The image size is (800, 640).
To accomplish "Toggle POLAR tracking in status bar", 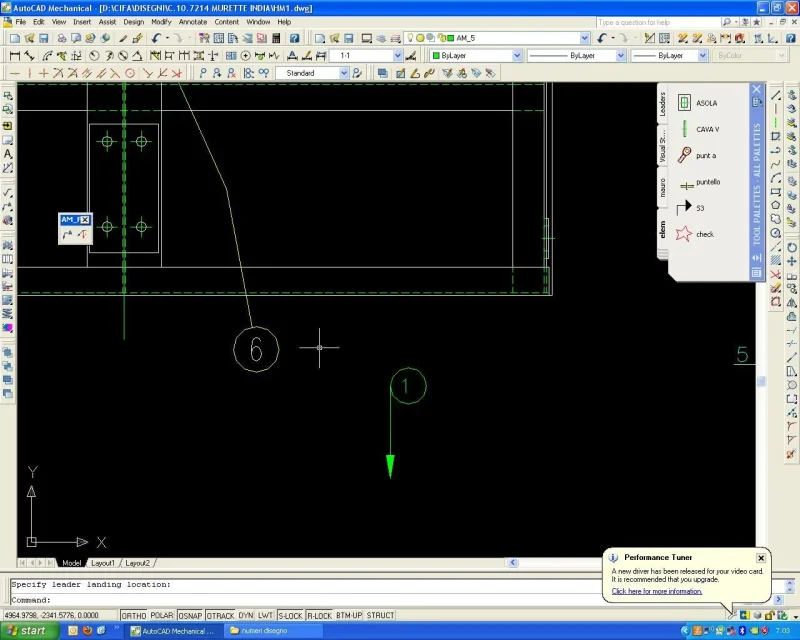I will [x=162, y=616].
